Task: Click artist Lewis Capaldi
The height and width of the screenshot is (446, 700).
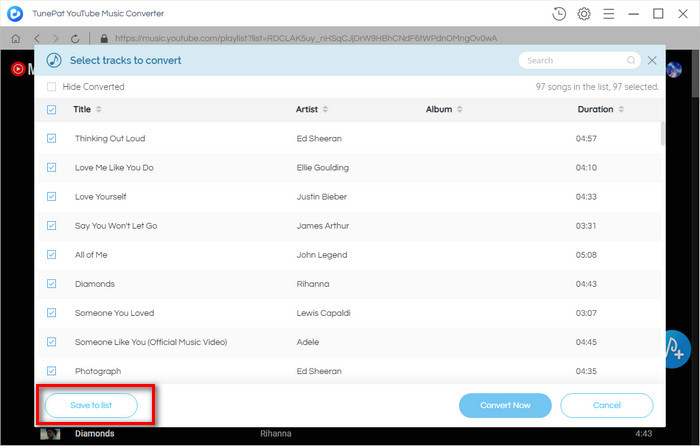Action: coord(323,313)
